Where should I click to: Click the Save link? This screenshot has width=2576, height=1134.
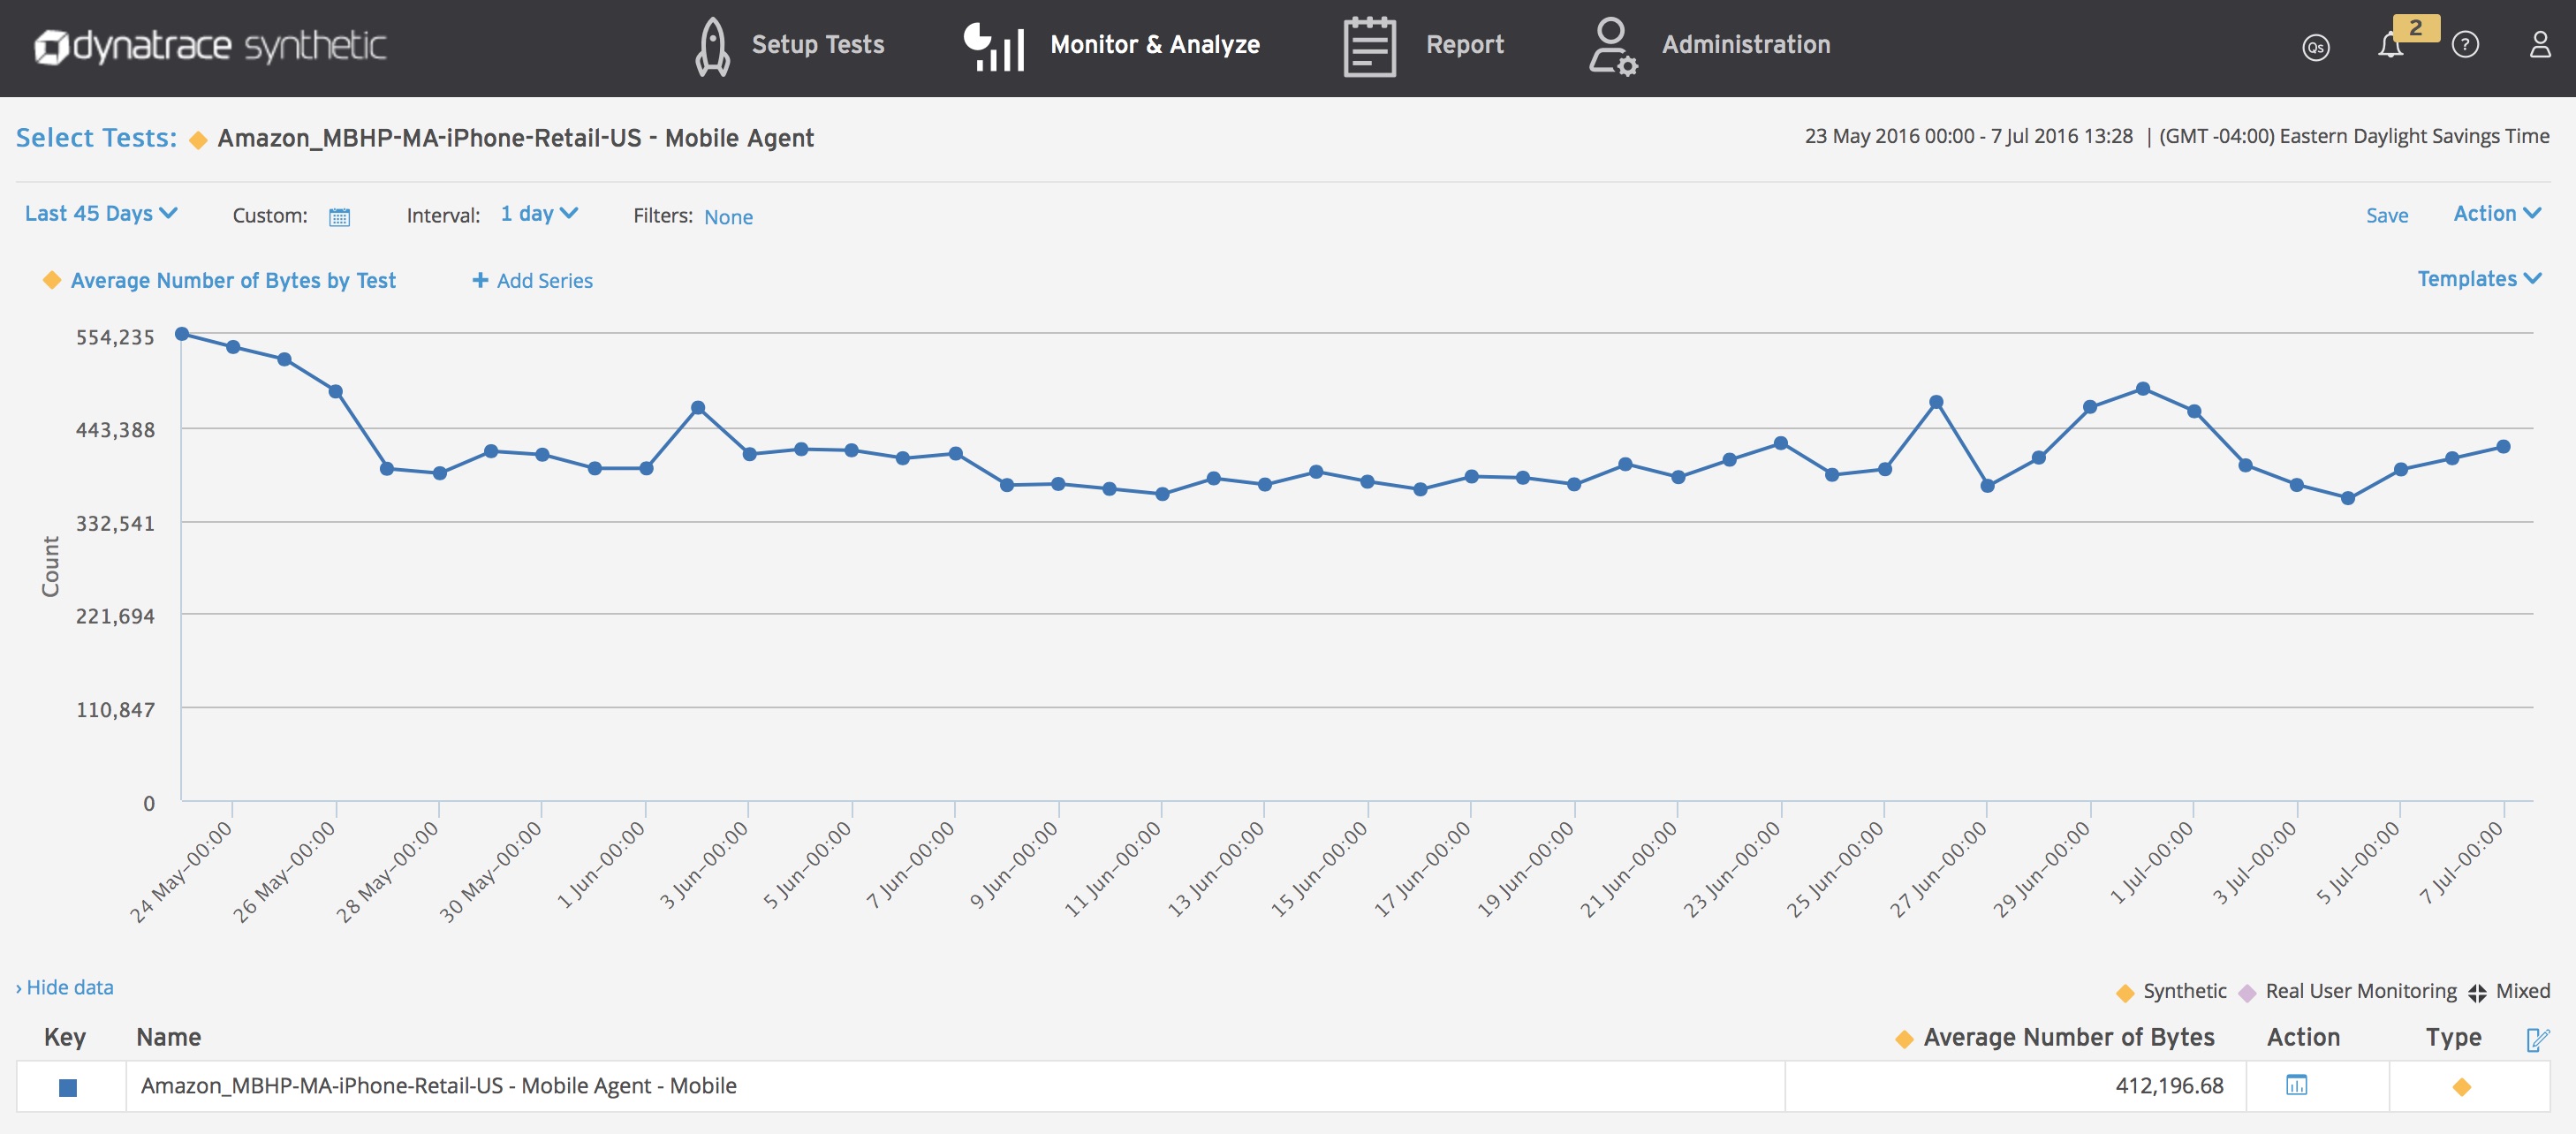point(2386,215)
